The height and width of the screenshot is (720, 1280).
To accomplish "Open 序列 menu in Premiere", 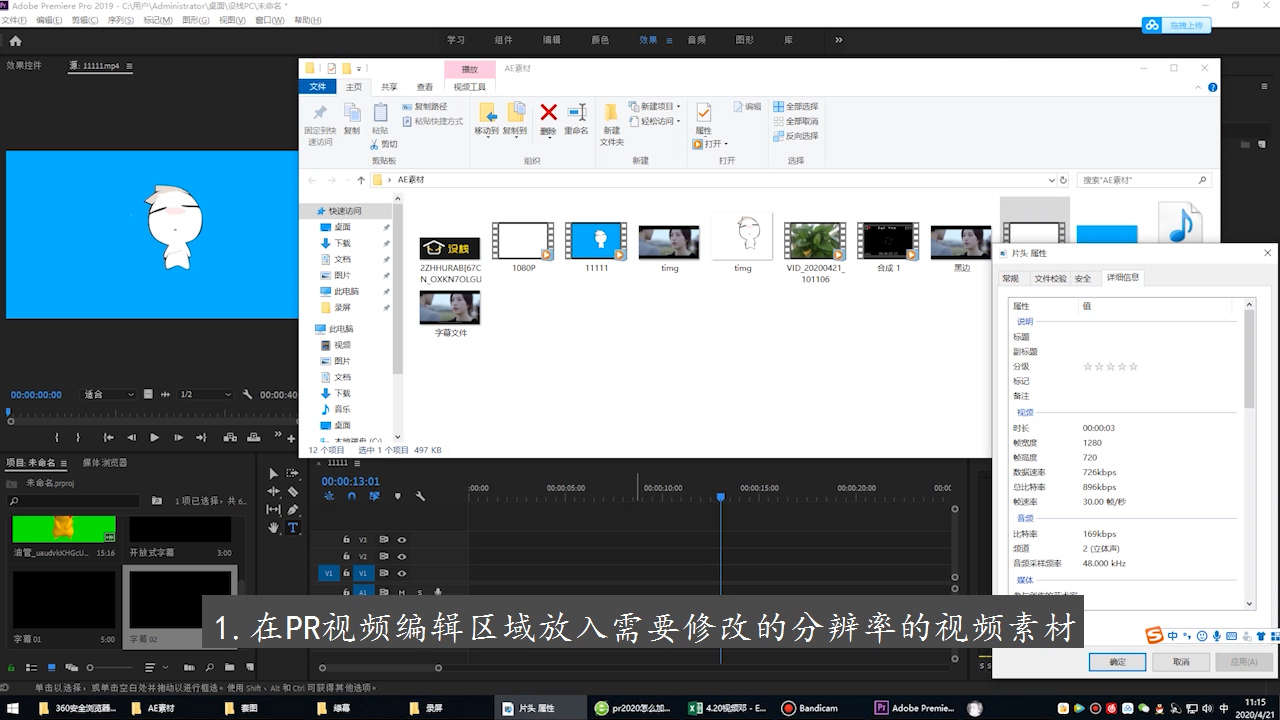I will (120, 20).
